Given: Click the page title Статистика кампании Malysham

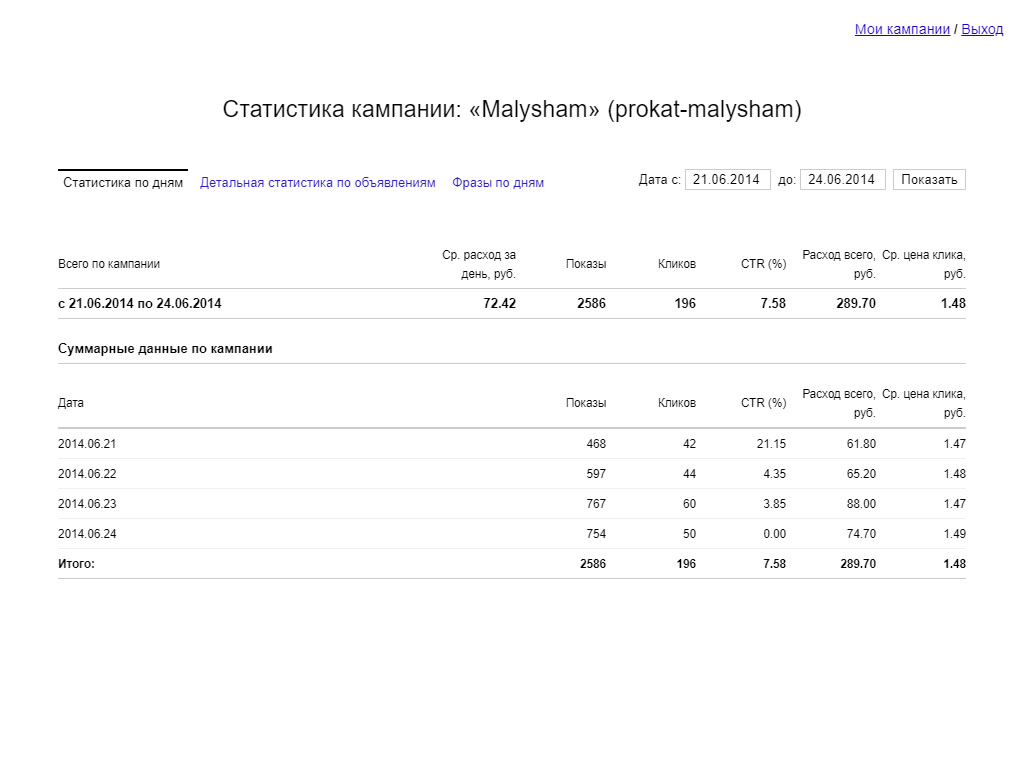Looking at the screenshot, I should (x=512, y=109).
